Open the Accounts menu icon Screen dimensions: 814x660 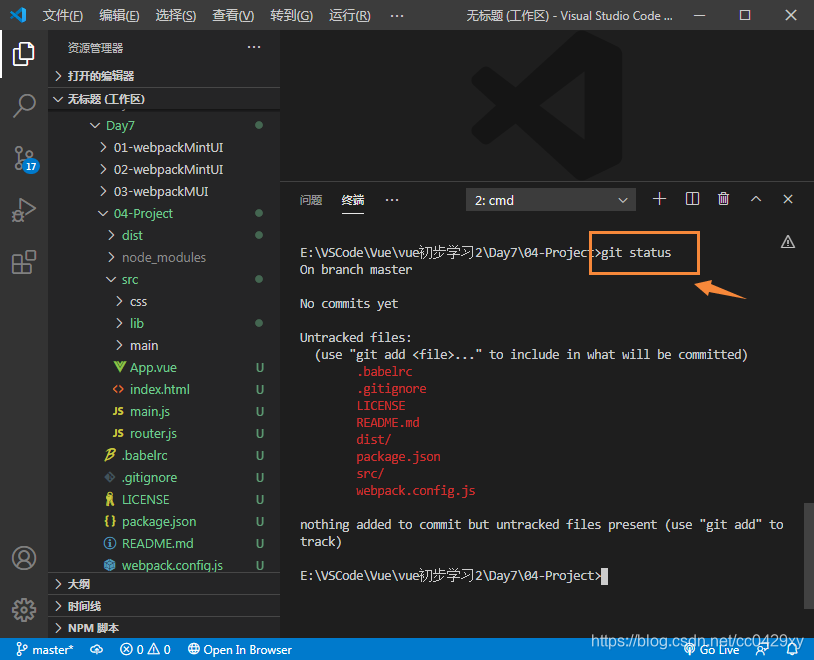pyautogui.click(x=24, y=558)
